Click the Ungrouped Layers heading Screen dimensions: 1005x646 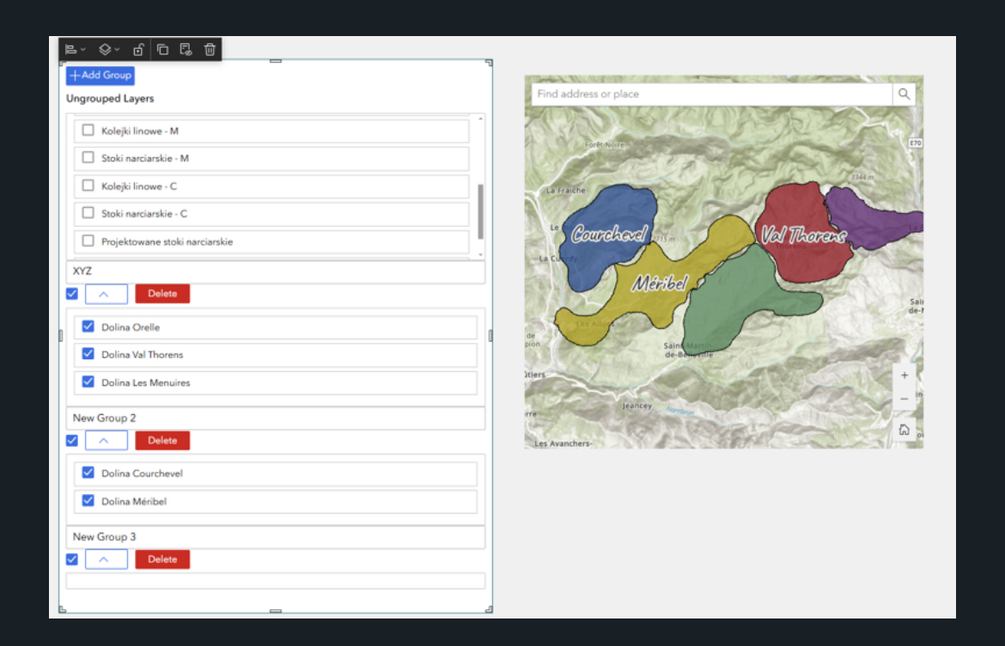(110, 99)
